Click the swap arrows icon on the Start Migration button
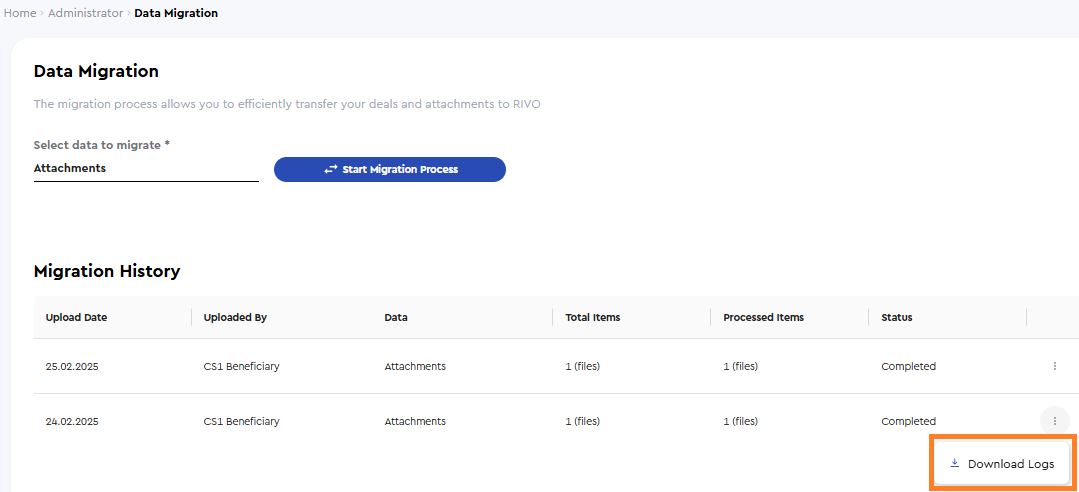 click(331, 169)
